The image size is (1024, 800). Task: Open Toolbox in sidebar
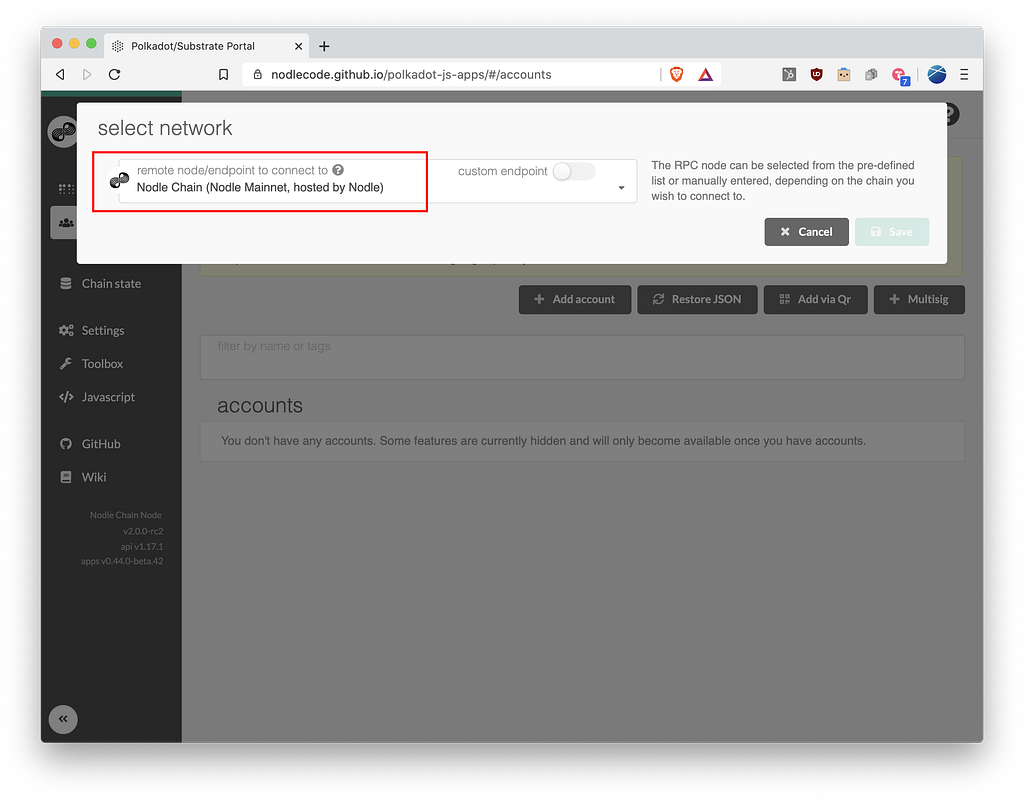pyautogui.click(x=91, y=364)
